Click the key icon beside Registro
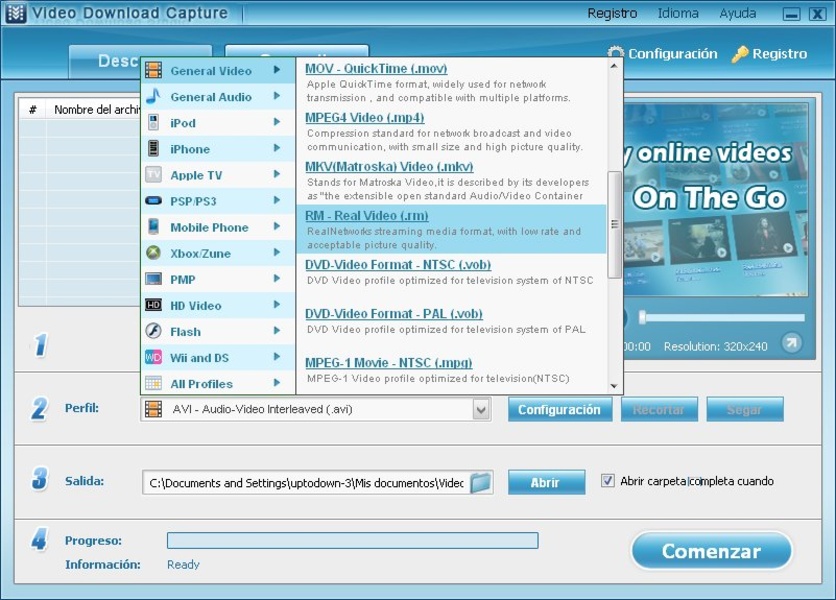836x600 pixels. click(x=740, y=54)
